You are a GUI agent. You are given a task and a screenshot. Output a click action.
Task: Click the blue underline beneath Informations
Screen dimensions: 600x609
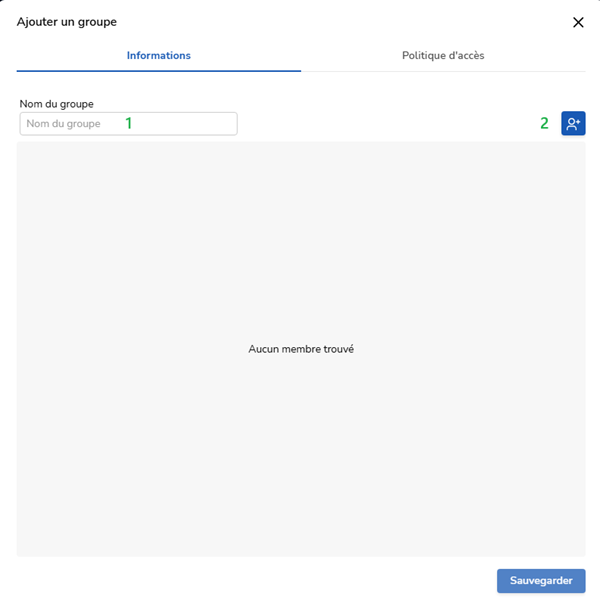point(158,71)
